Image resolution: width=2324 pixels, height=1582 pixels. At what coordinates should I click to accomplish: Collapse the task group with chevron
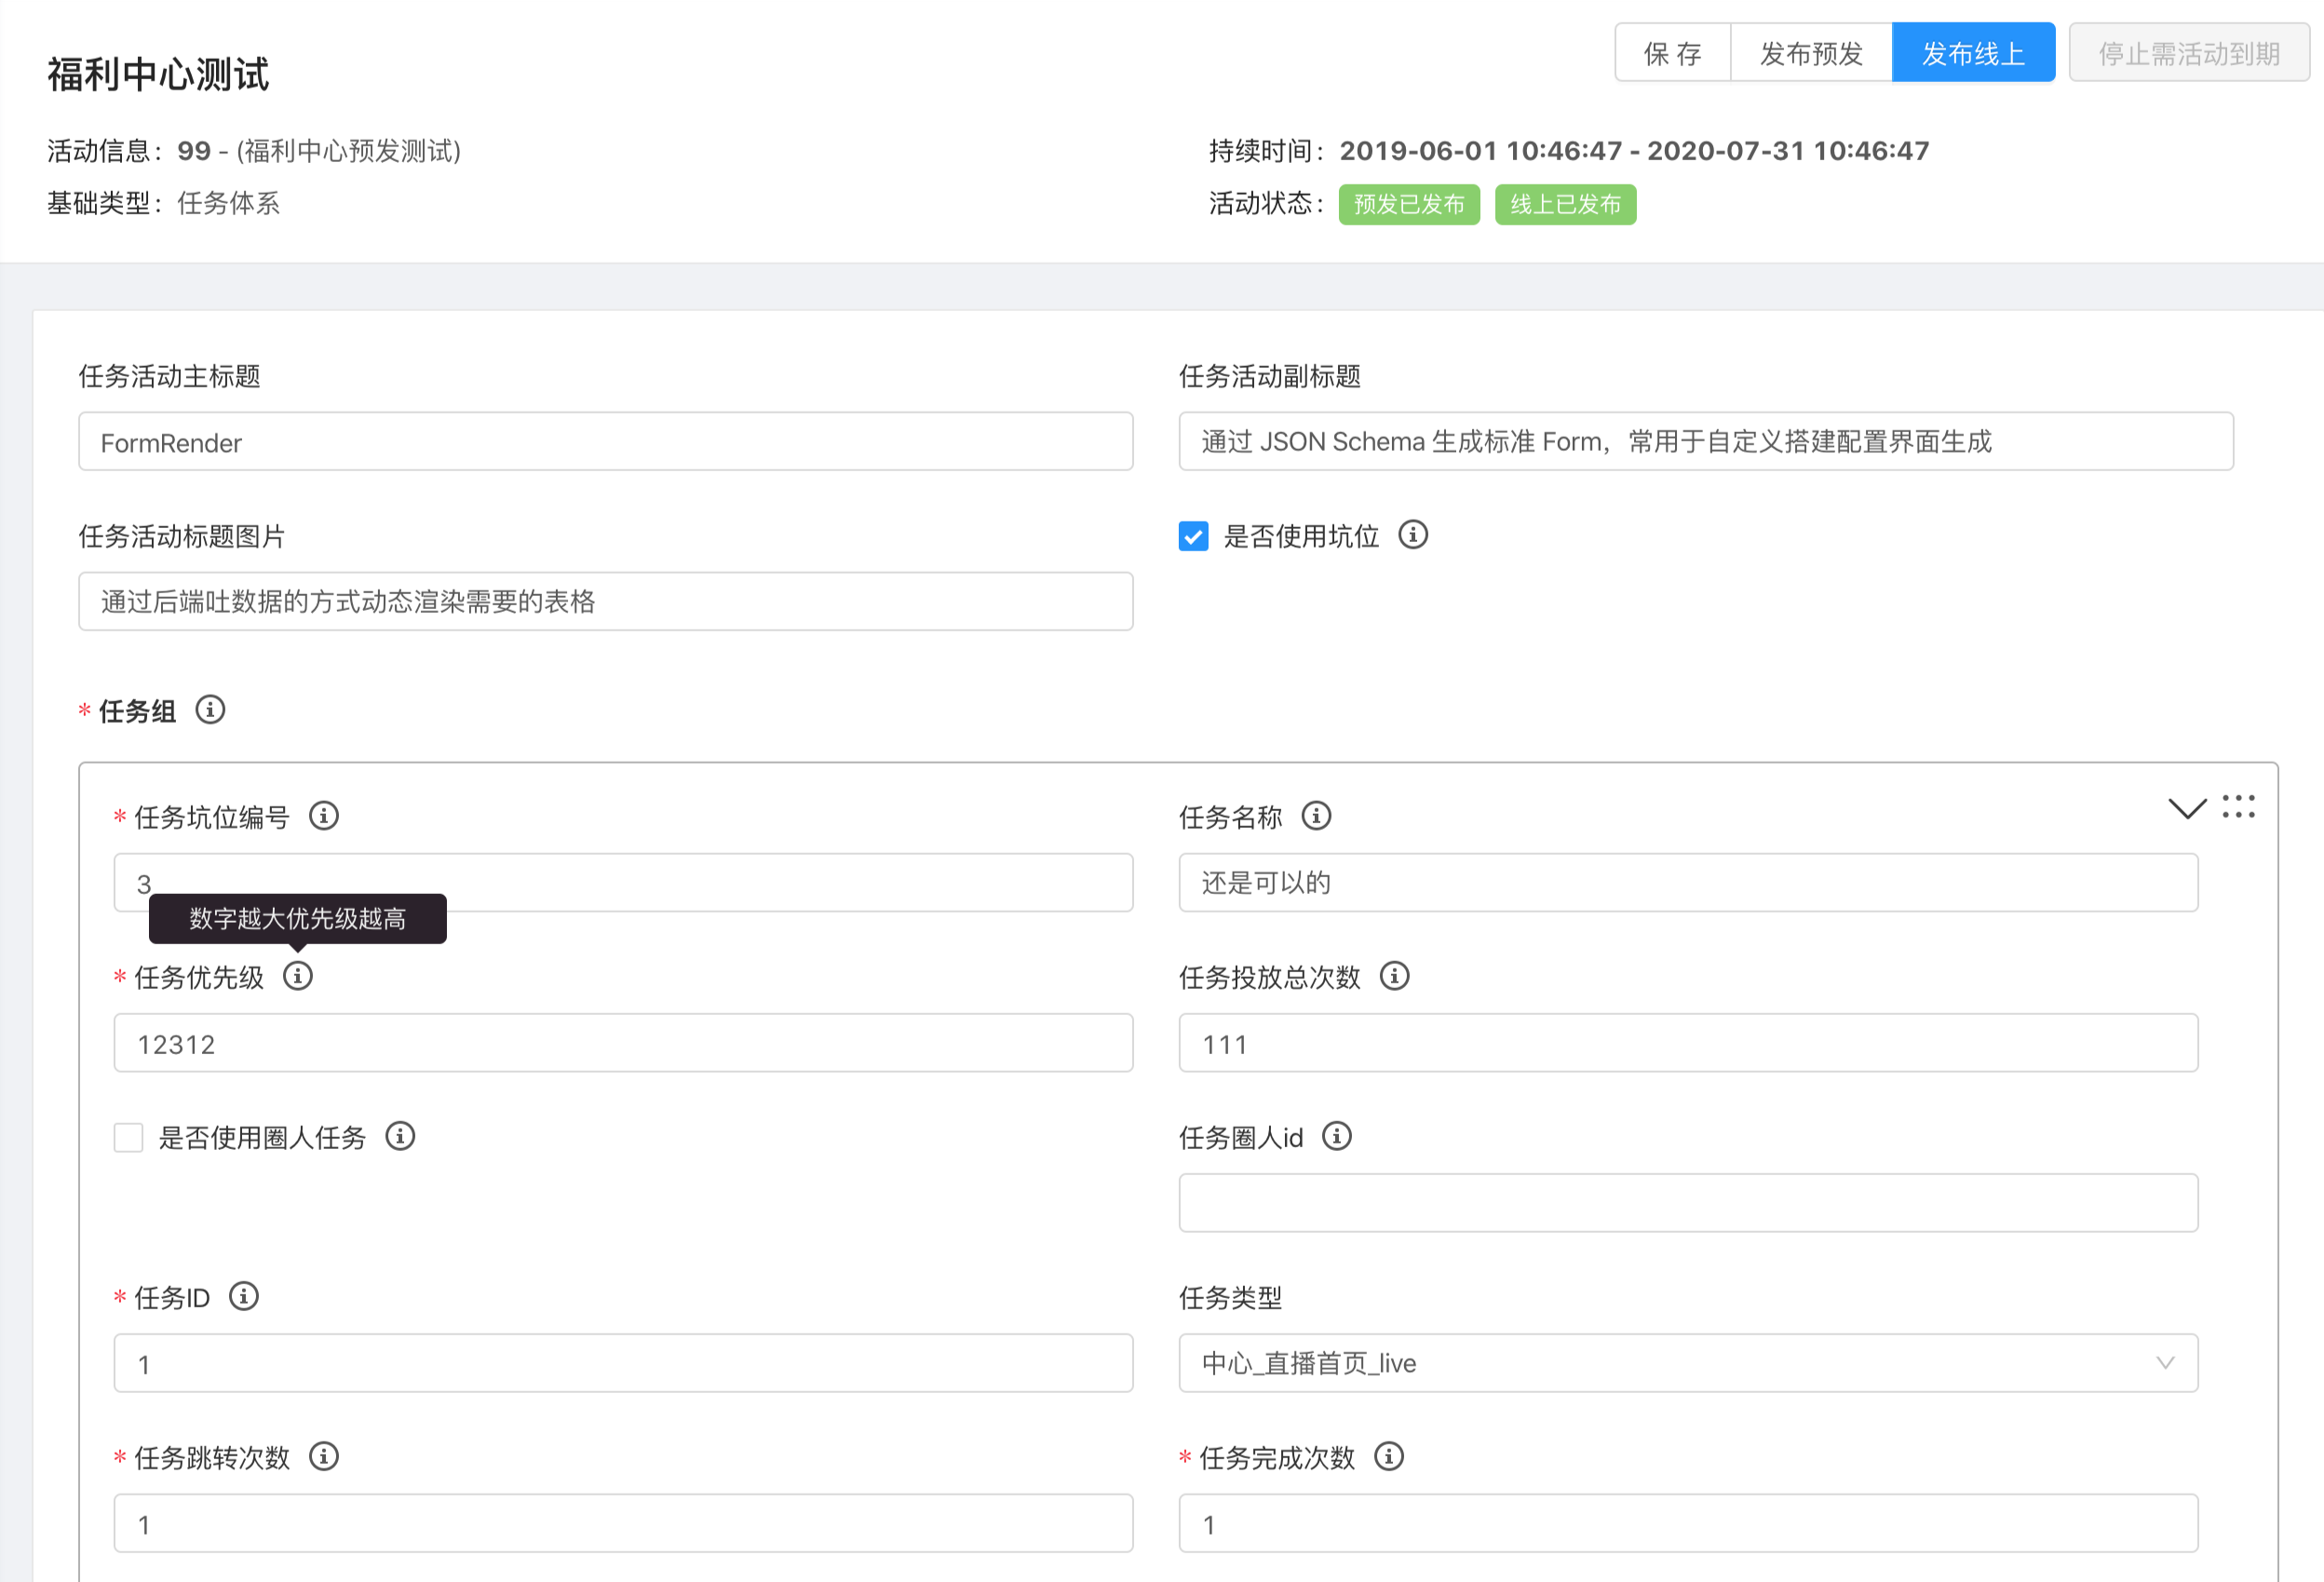(x=2187, y=808)
